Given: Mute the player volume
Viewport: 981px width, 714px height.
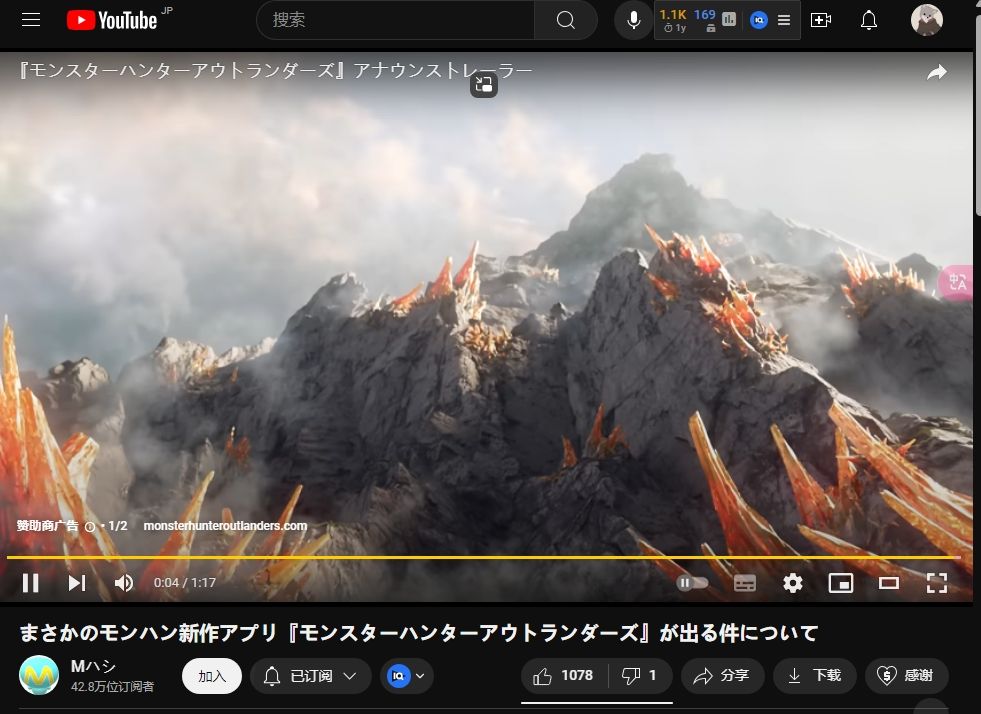Looking at the screenshot, I should click(x=124, y=583).
